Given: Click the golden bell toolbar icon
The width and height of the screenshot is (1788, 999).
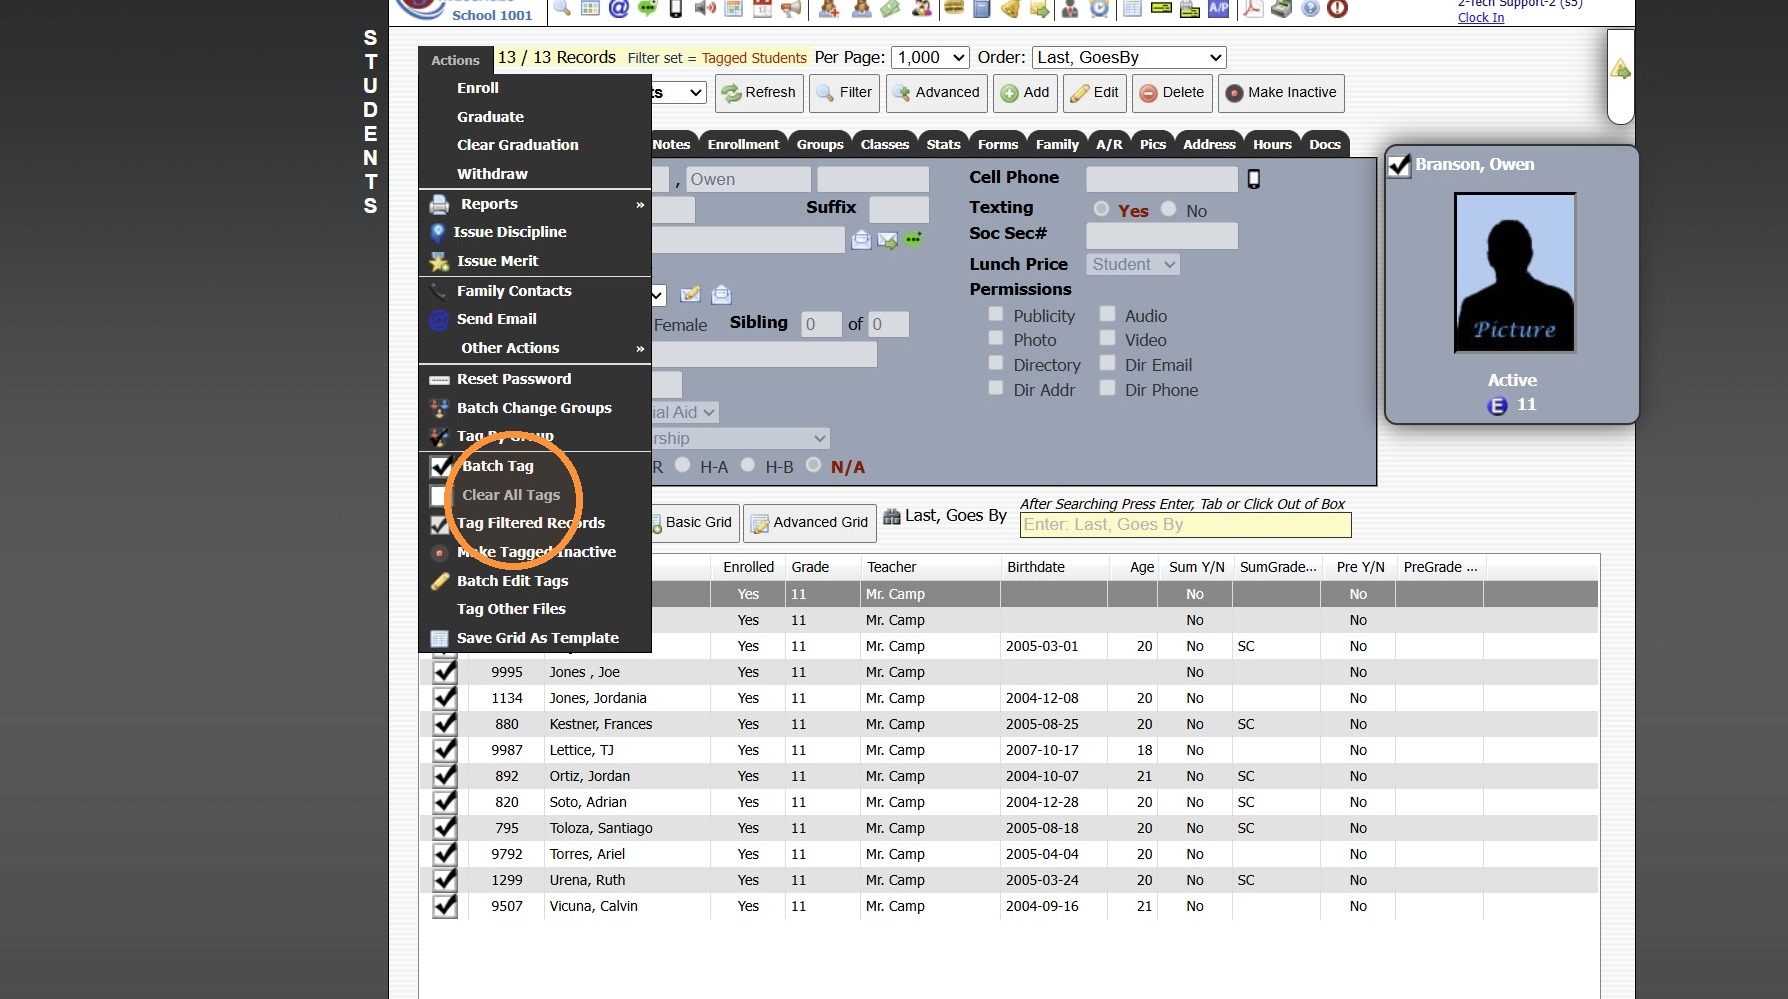Looking at the screenshot, I should coord(1011,8).
